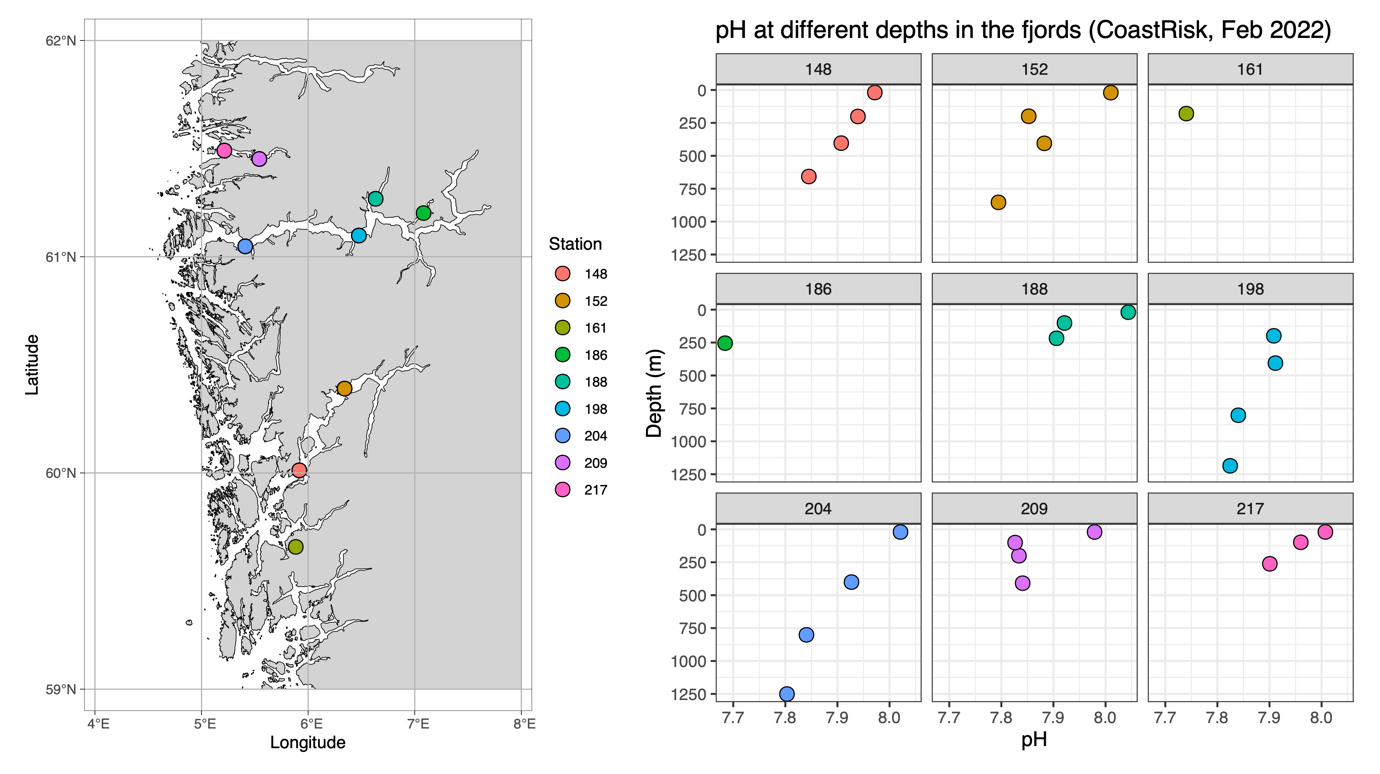The height and width of the screenshot is (774, 1380).
Task: Select the red station 148 map marker
Action: [x=299, y=471]
